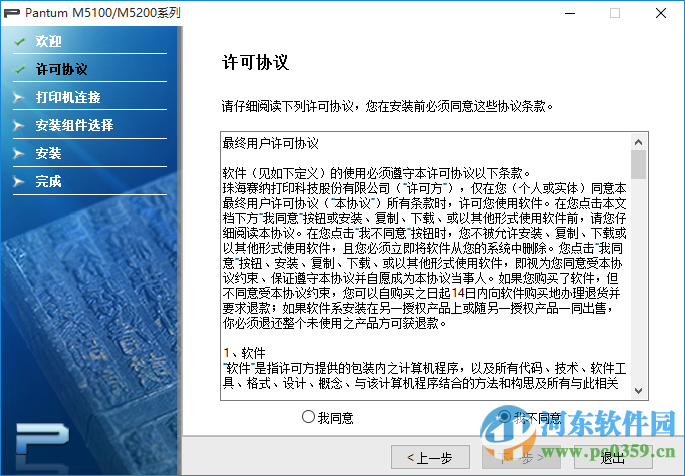Open the 安装组件选择 step in sidebar

pyautogui.click(x=74, y=125)
